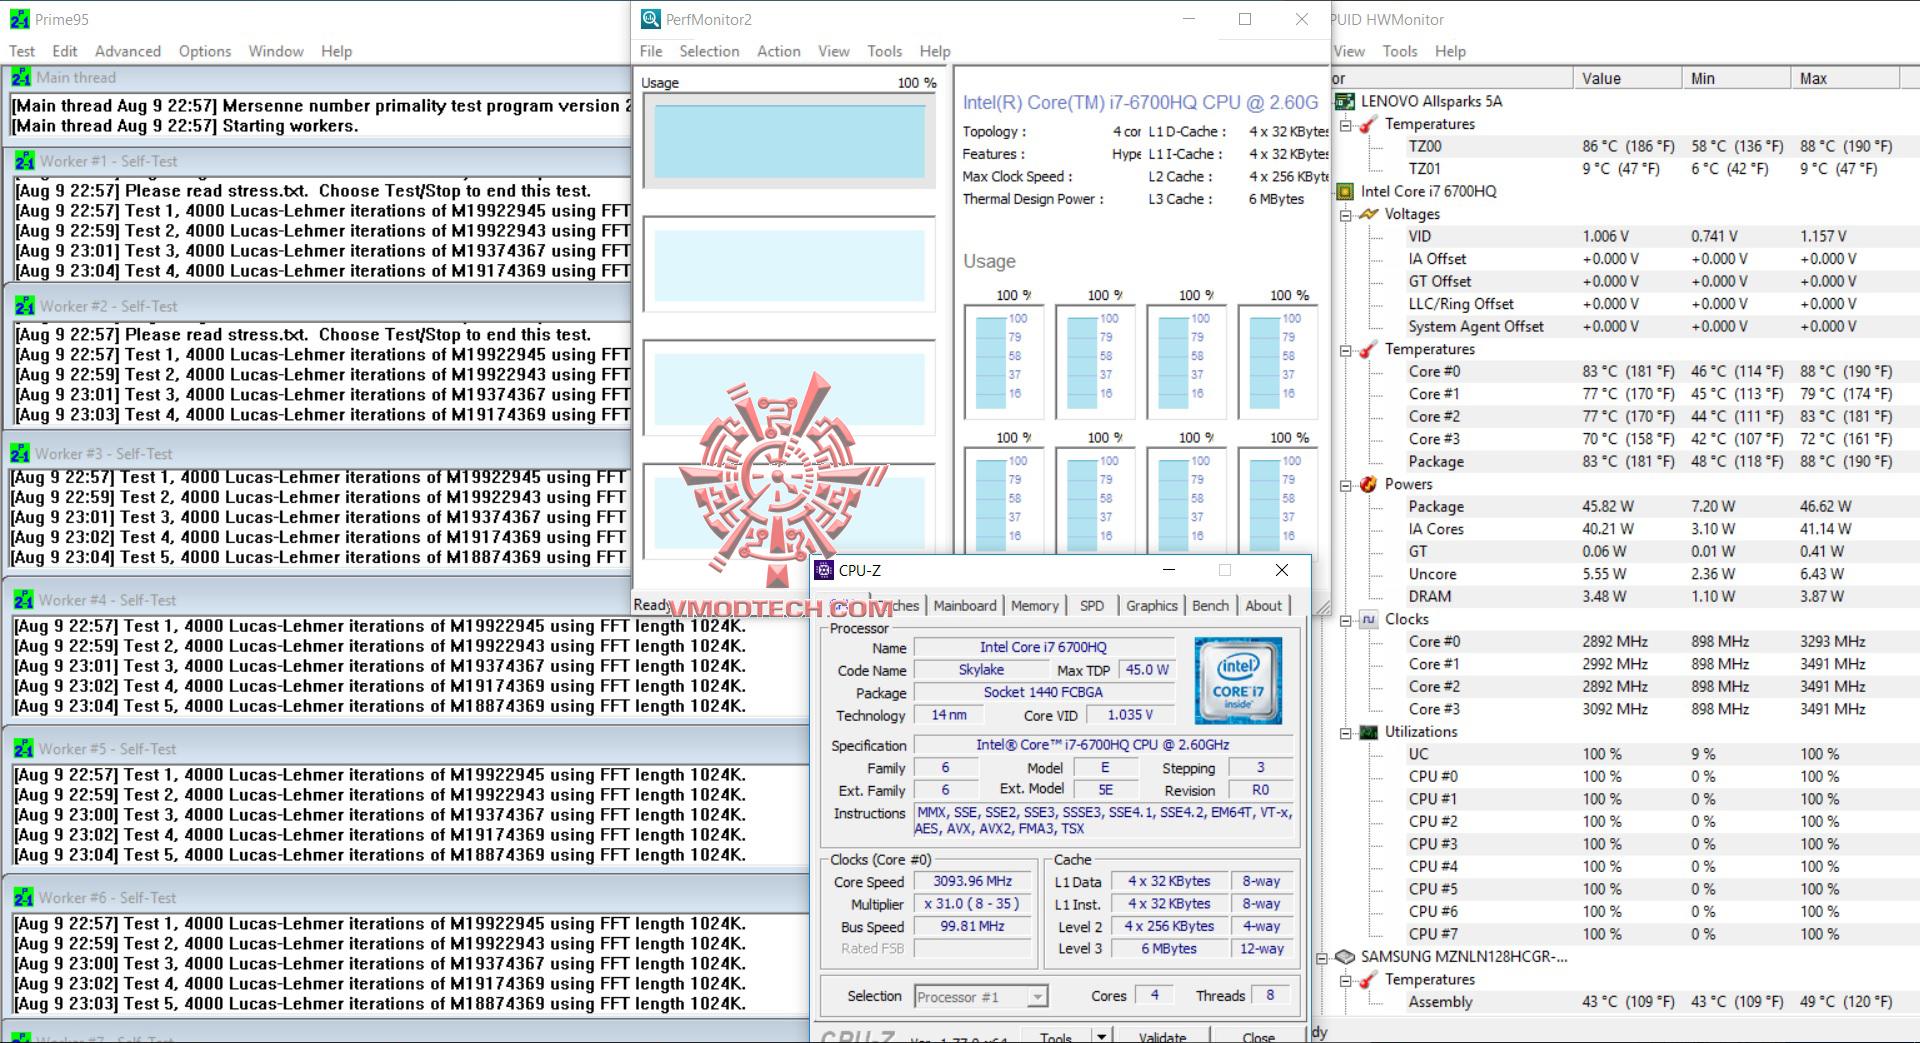Click the Intel Core i7 6700HQ chip icon in HWMonitor
The image size is (1920, 1043).
1345,191
